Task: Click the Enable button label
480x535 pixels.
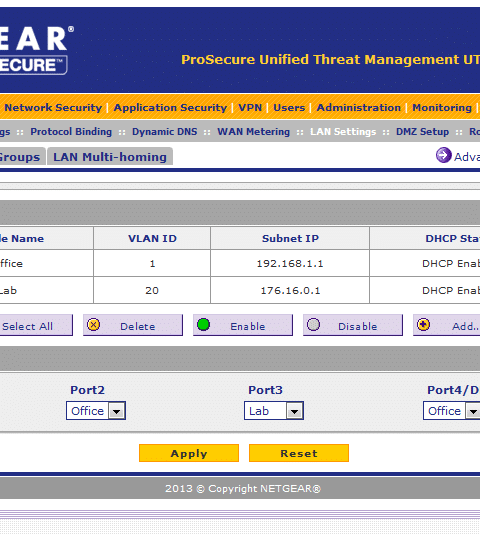Action: [x=248, y=327]
